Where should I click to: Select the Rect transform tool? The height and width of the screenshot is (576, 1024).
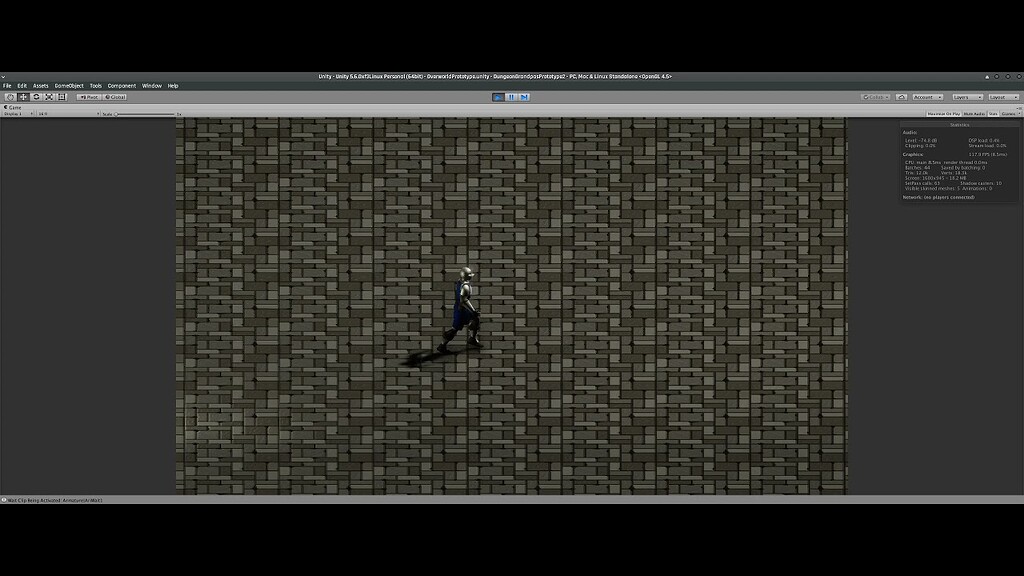click(62, 96)
